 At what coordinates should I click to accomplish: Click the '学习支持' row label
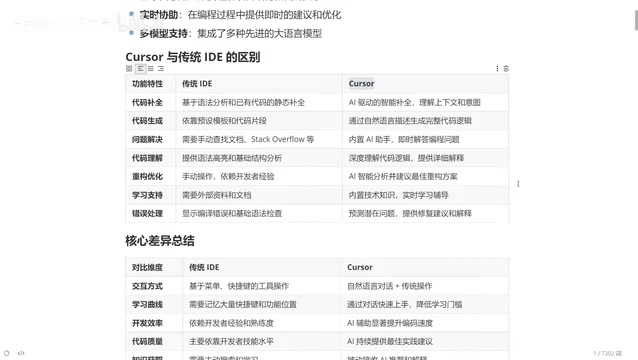pos(147,195)
